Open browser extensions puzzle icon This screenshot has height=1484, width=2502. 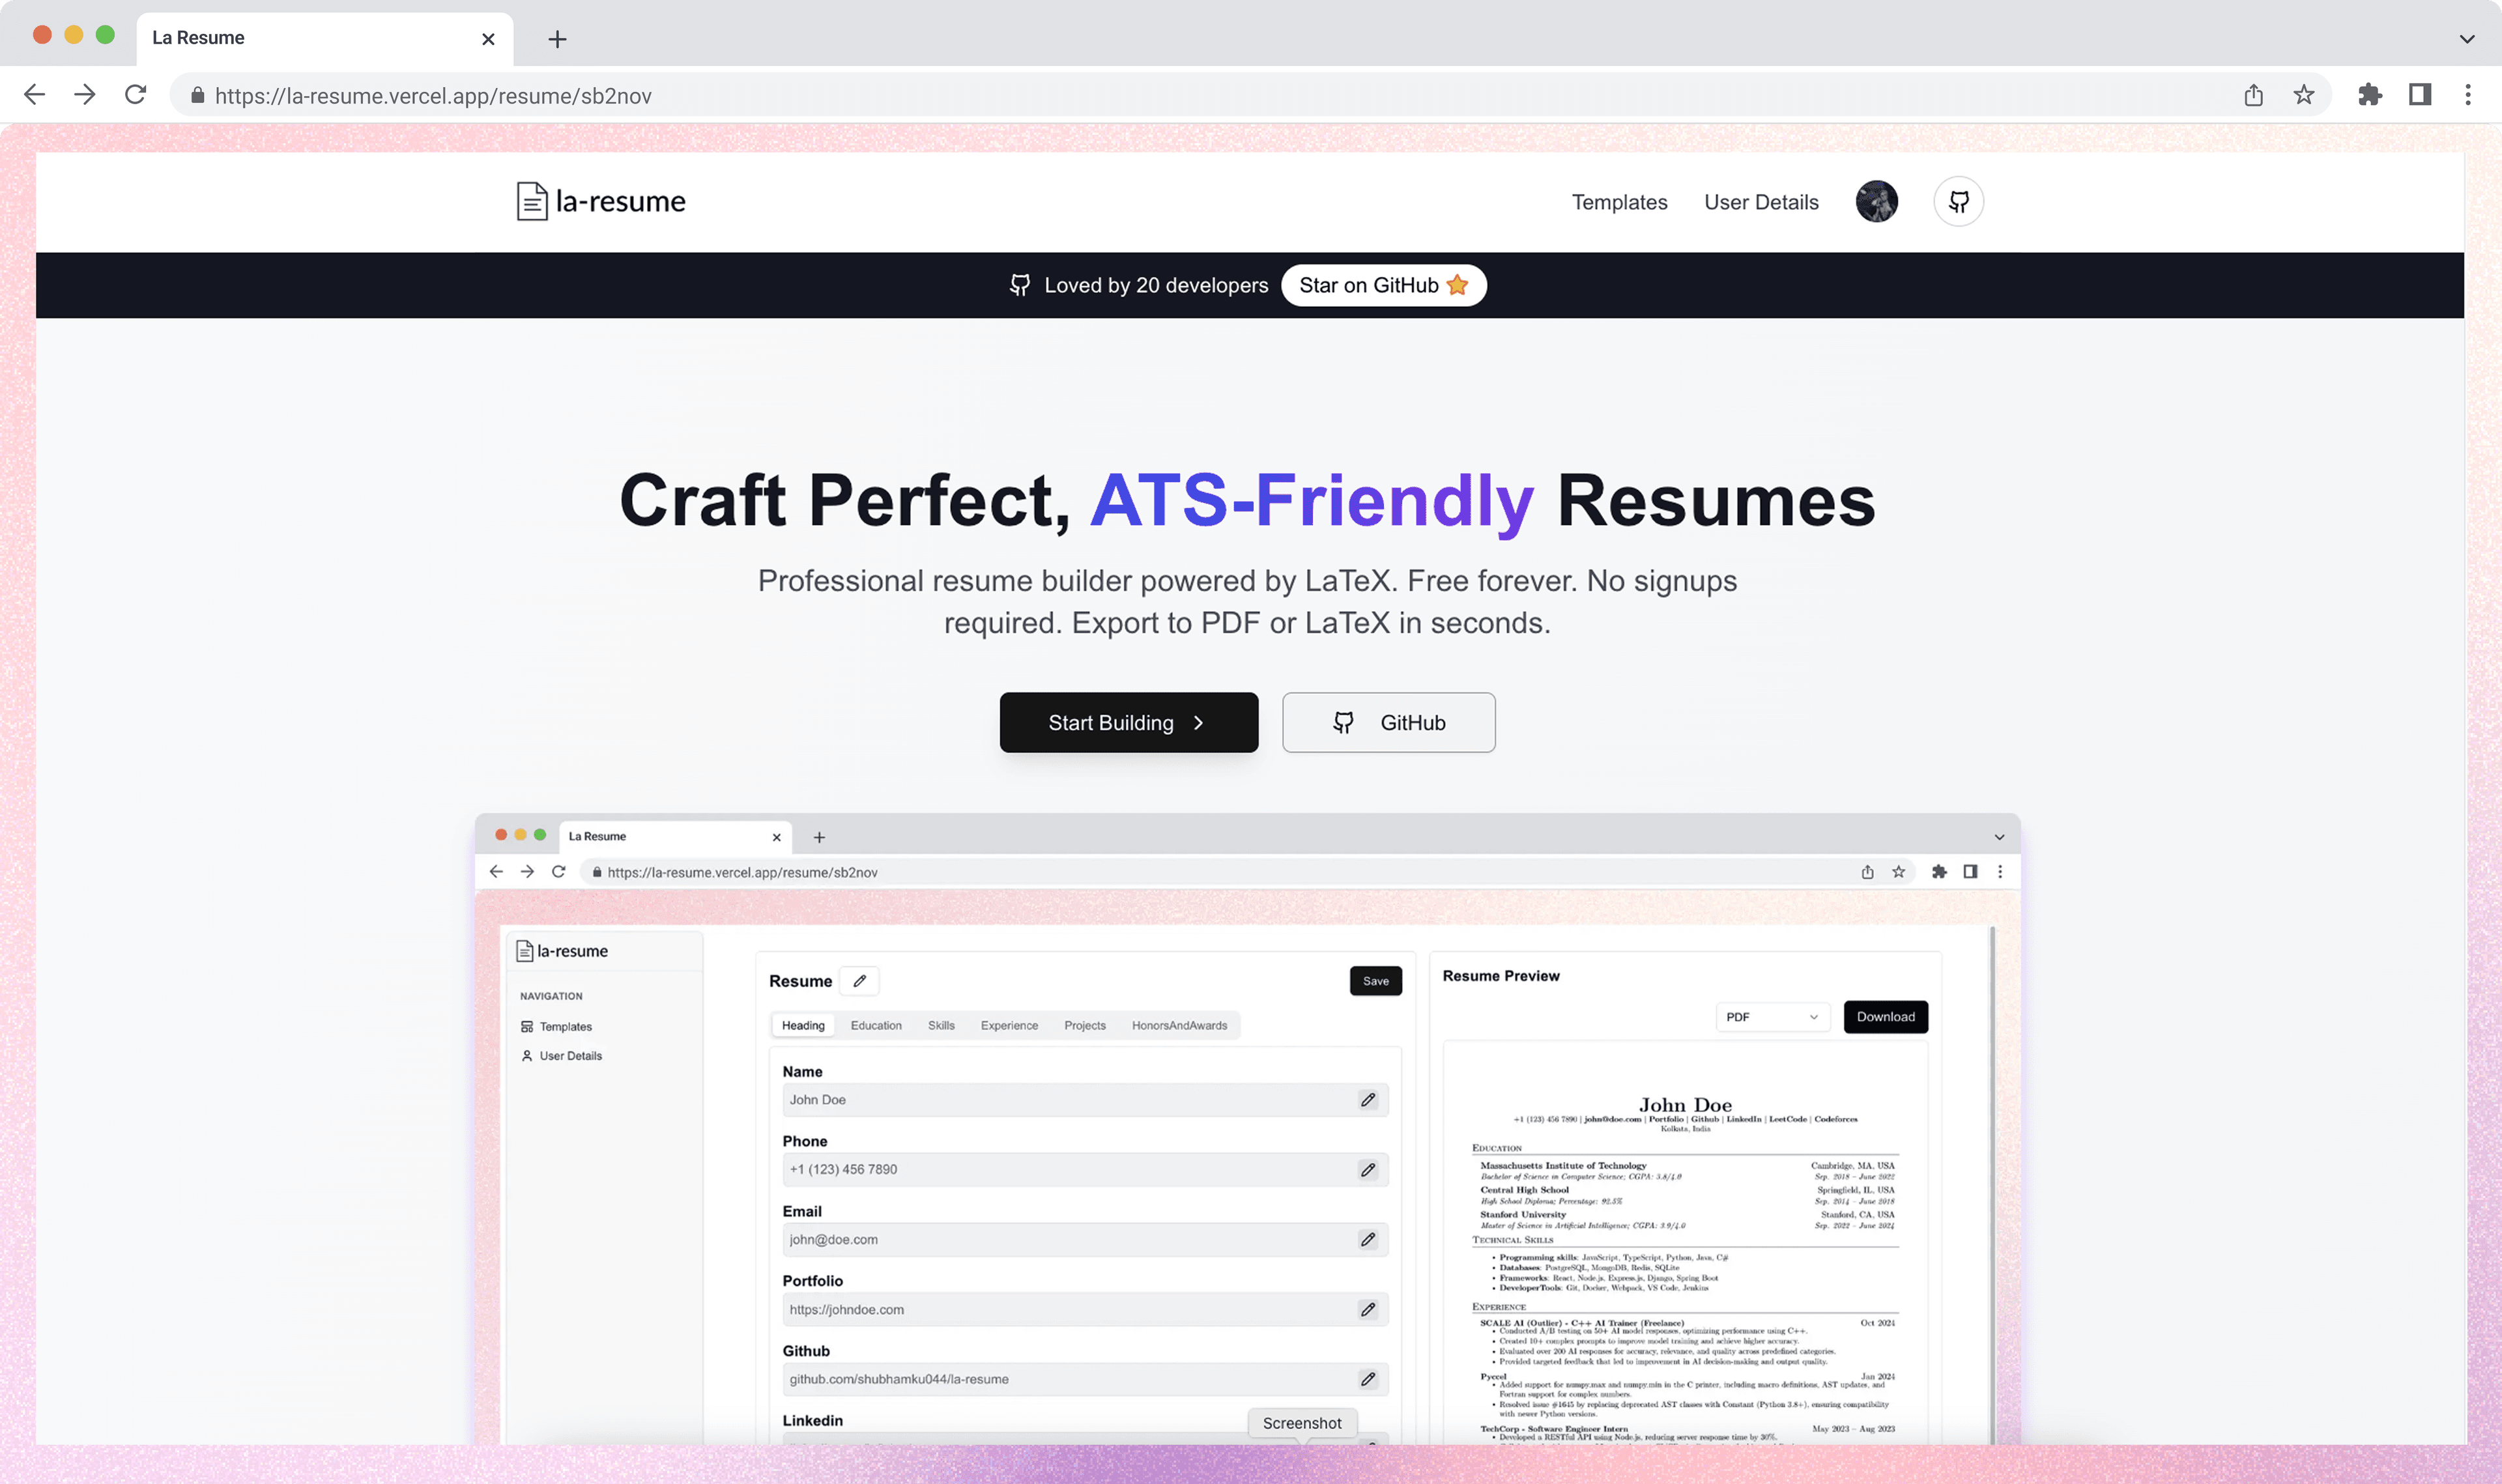(x=2369, y=95)
